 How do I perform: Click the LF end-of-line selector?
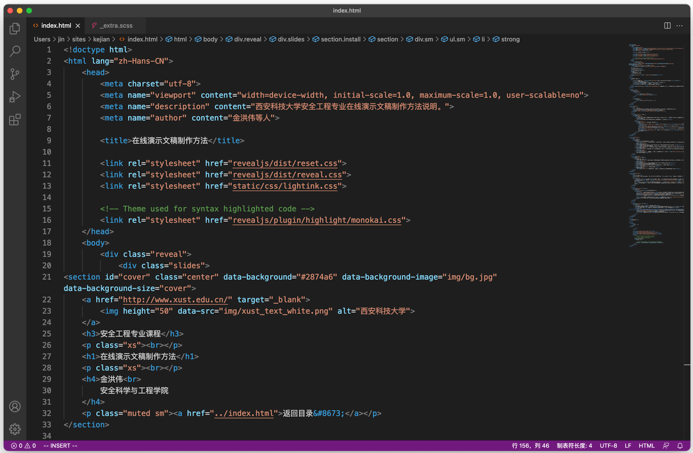[x=628, y=446]
